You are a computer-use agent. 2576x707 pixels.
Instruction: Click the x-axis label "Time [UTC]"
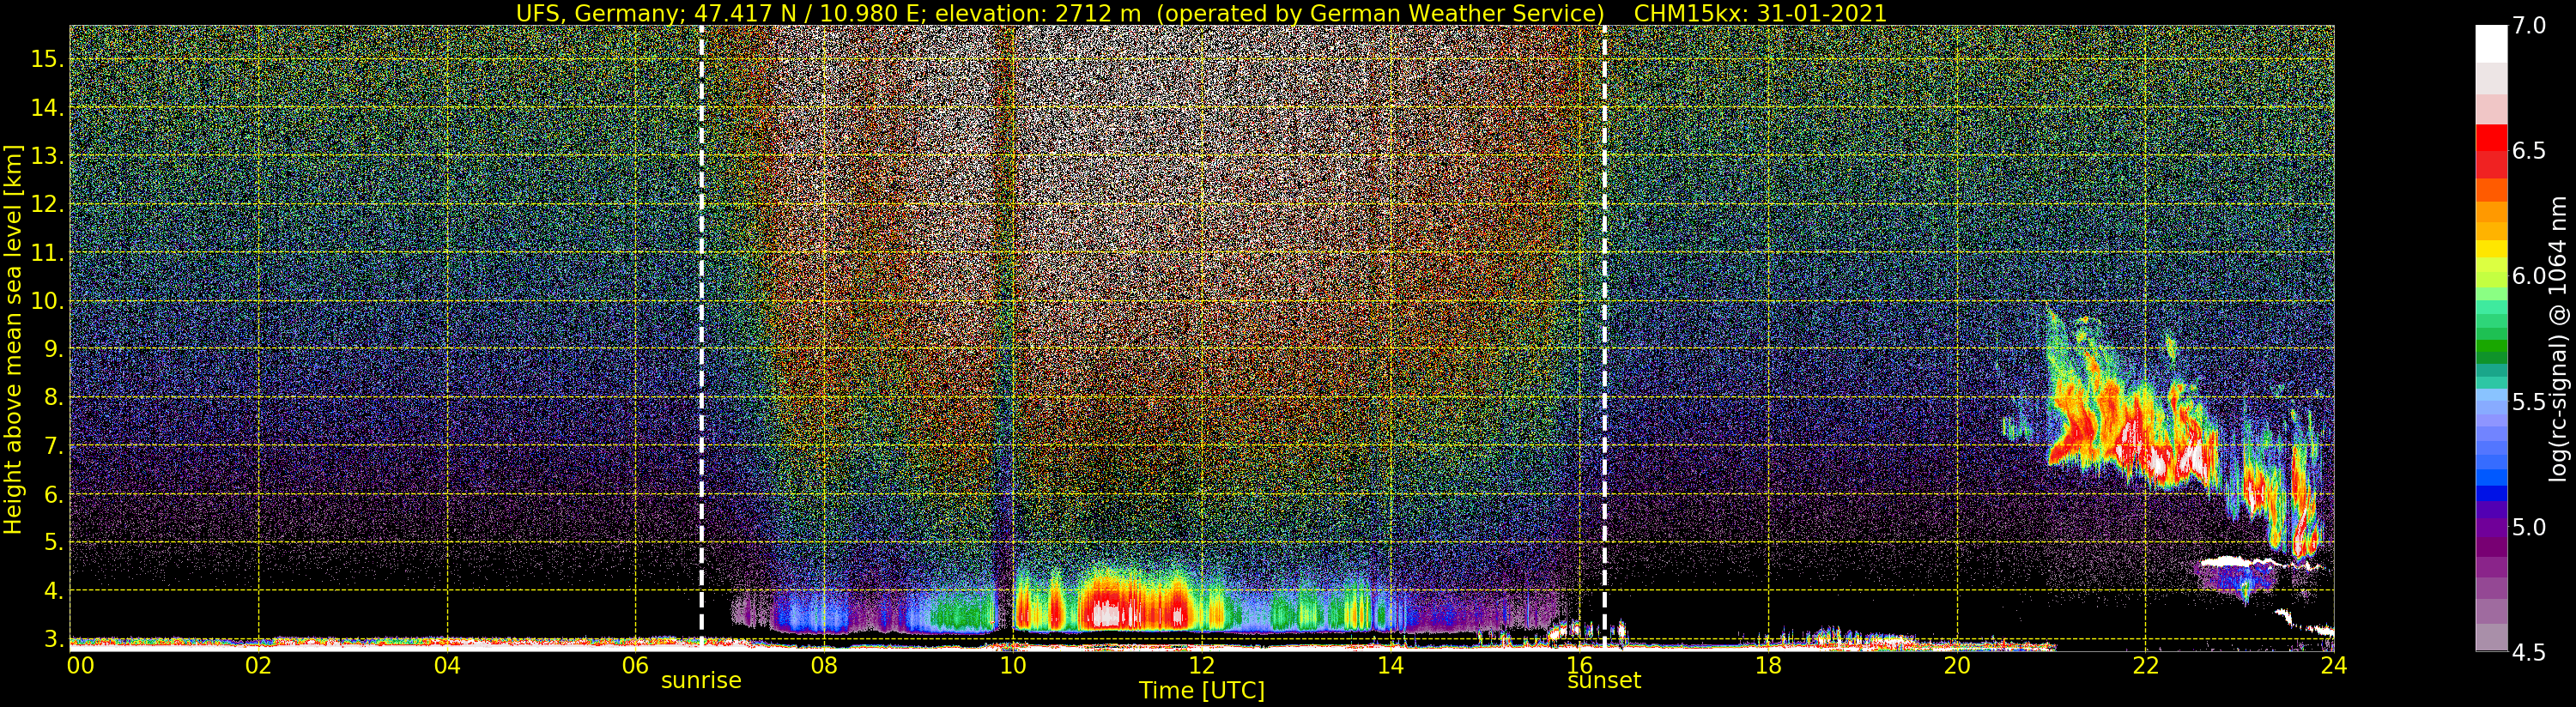1202,691
